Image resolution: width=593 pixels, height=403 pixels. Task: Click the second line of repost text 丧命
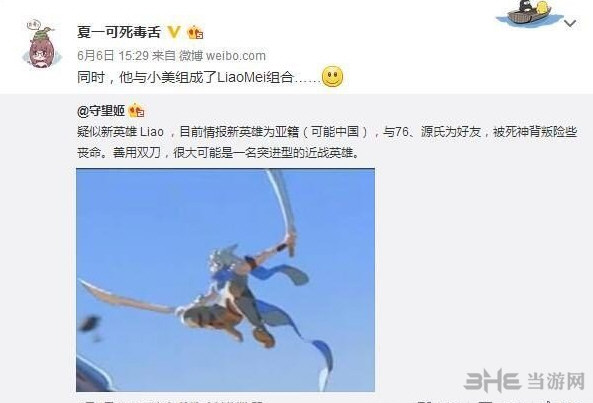point(219,153)
